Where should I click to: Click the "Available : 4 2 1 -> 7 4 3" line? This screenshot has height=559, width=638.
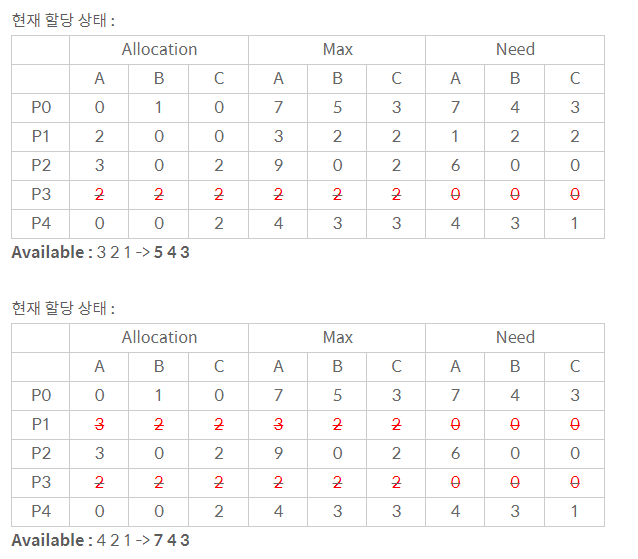point(100,540)
